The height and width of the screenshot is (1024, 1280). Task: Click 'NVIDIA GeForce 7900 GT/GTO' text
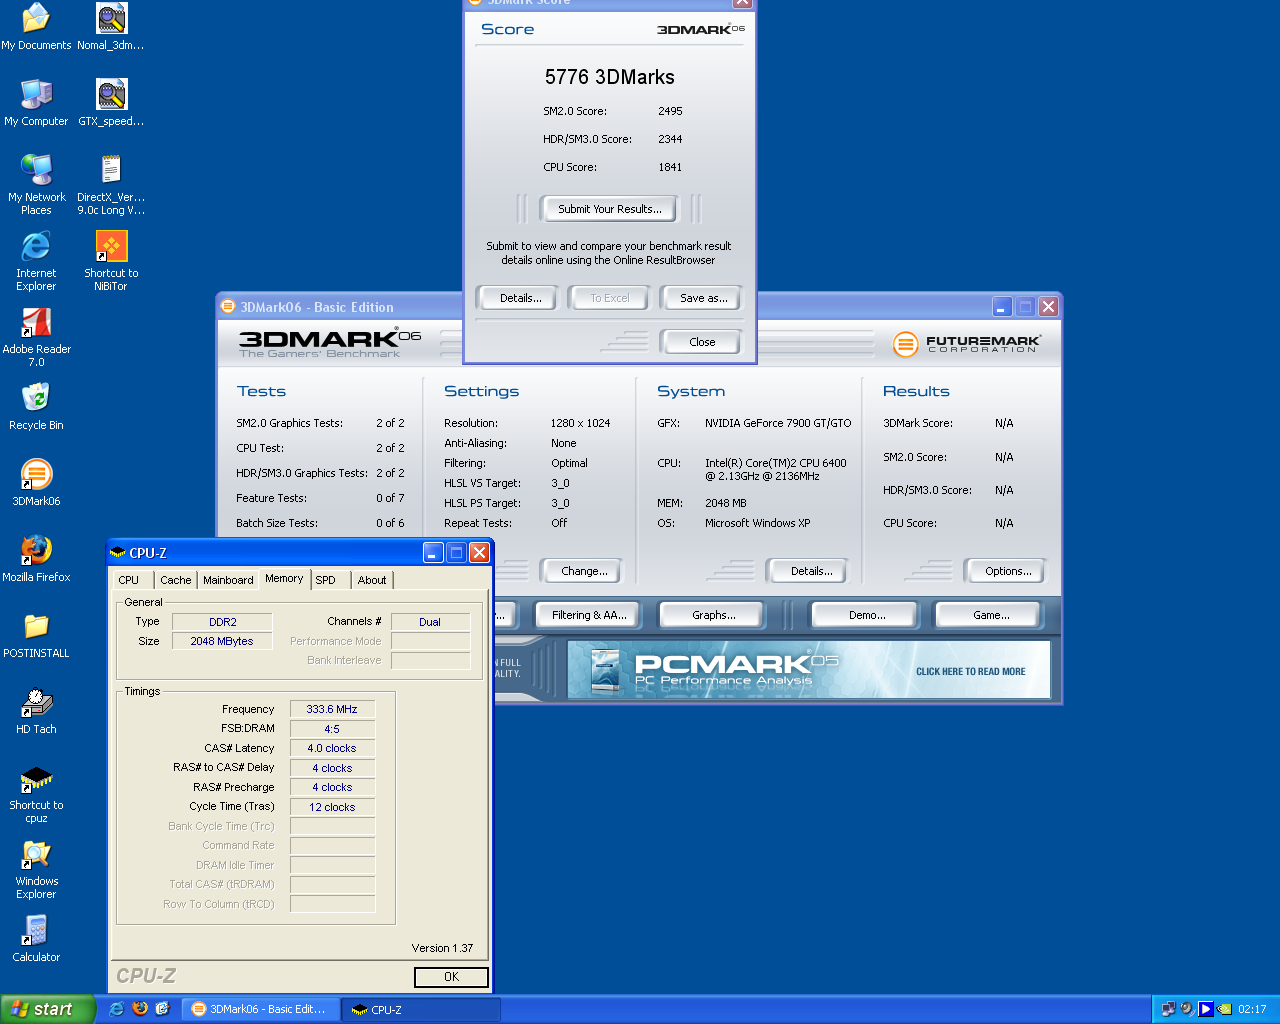coord(778,423)
